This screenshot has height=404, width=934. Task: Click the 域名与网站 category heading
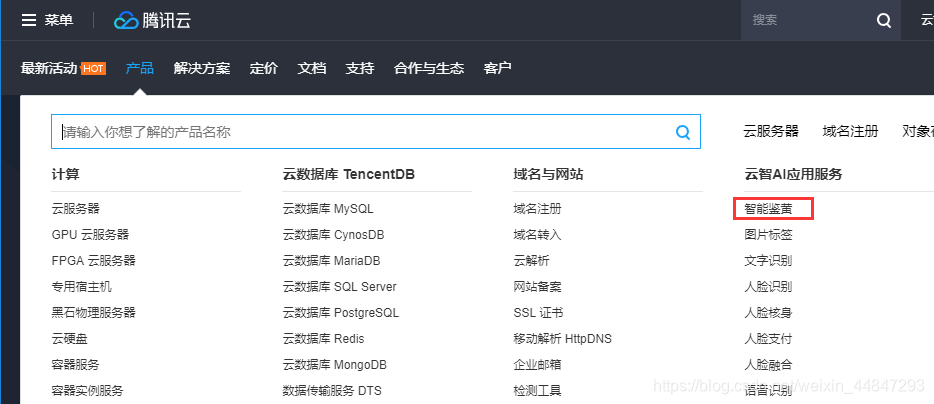(x=548, y=175)
